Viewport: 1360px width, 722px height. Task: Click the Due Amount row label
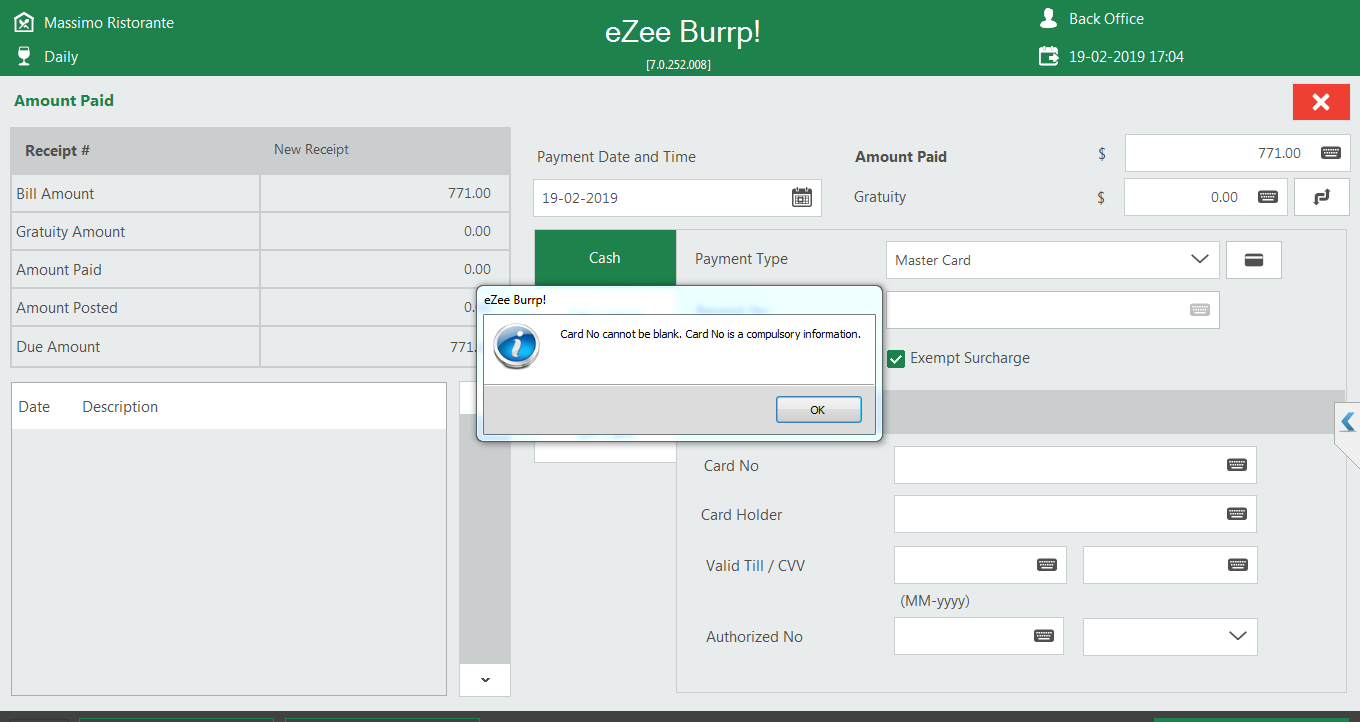pyautogui.click(x=58, y=347)
